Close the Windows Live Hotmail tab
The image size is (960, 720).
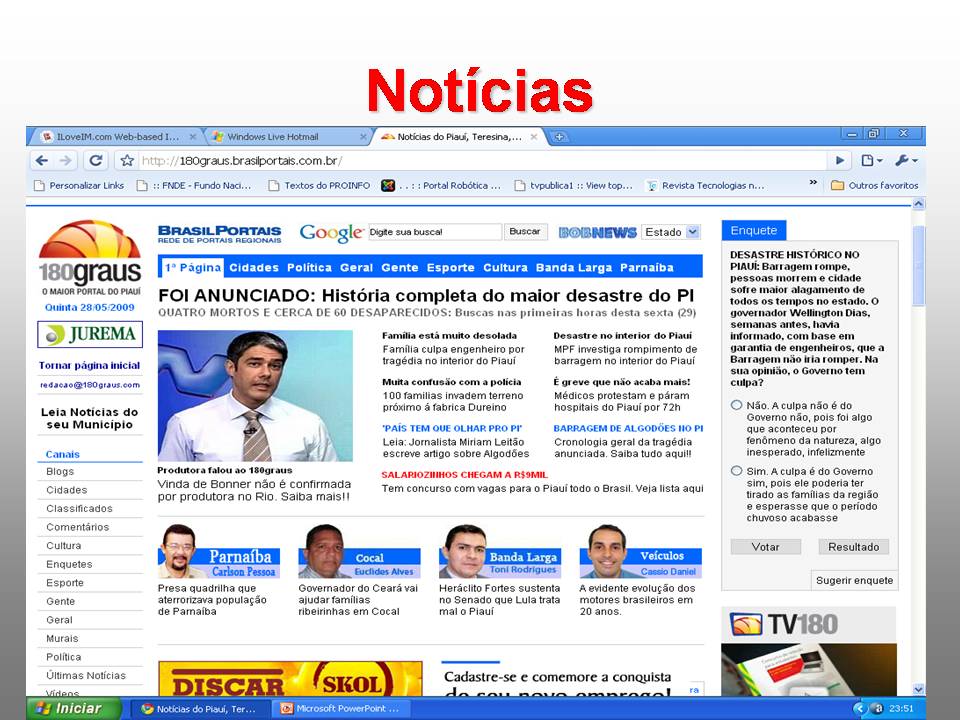pyautogui.click(x=363, y=137)
